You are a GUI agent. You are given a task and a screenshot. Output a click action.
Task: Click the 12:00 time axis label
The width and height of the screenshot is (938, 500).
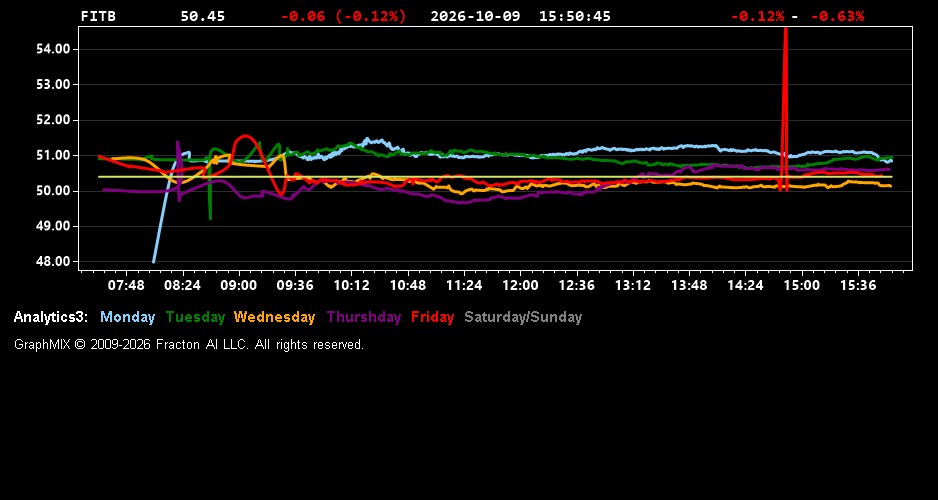pos(520,286)
